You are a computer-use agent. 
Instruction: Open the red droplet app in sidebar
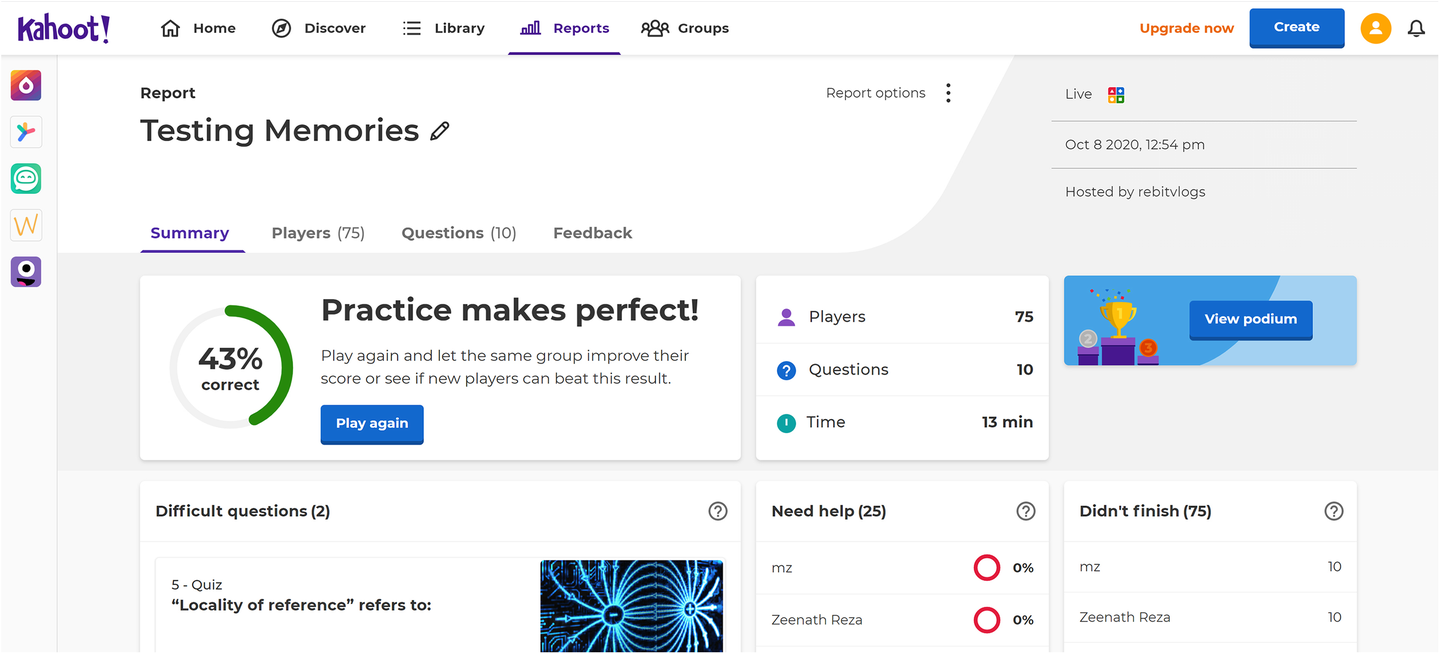click(26, 85)
